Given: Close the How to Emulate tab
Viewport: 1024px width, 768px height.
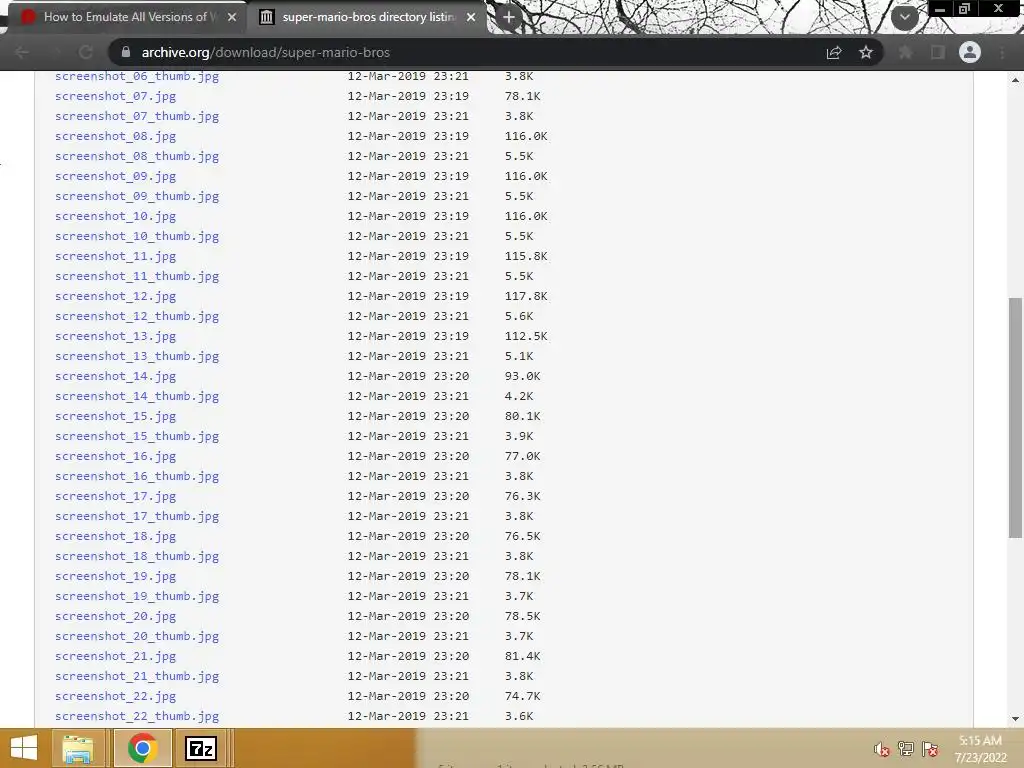Looking at the screenshot, I should pos(232,17).
